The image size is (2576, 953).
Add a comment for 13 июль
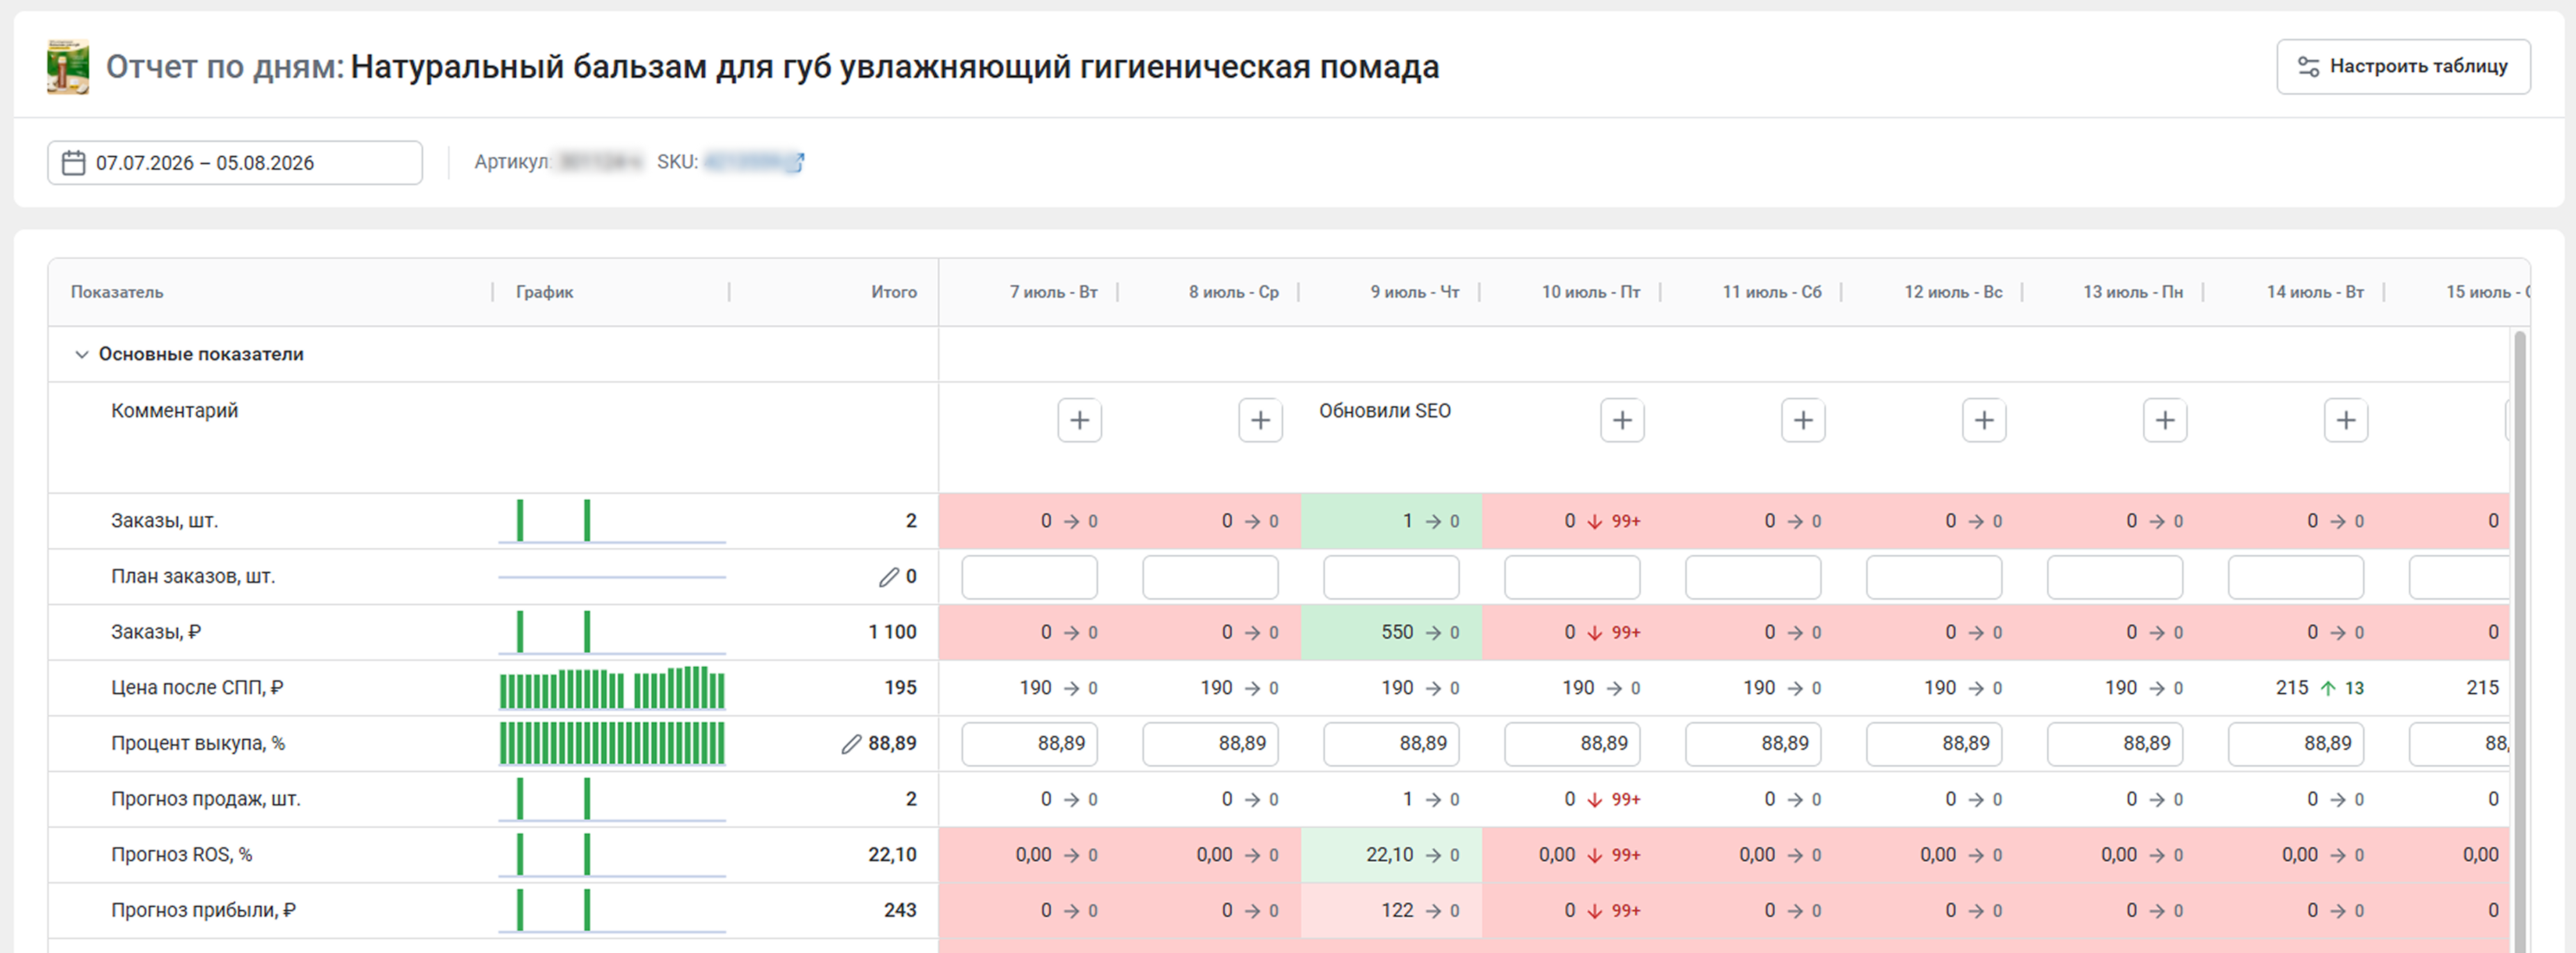click(x=2165, y=420)
